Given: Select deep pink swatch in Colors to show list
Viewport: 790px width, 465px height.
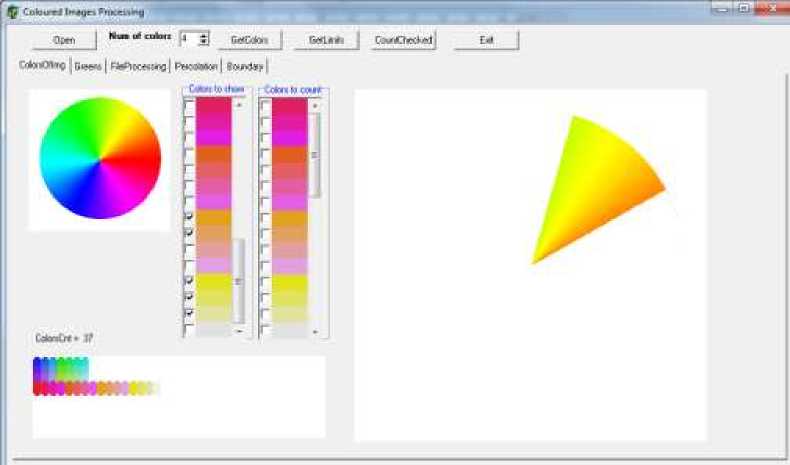Looking at the screenshot, I should (214, 122).
